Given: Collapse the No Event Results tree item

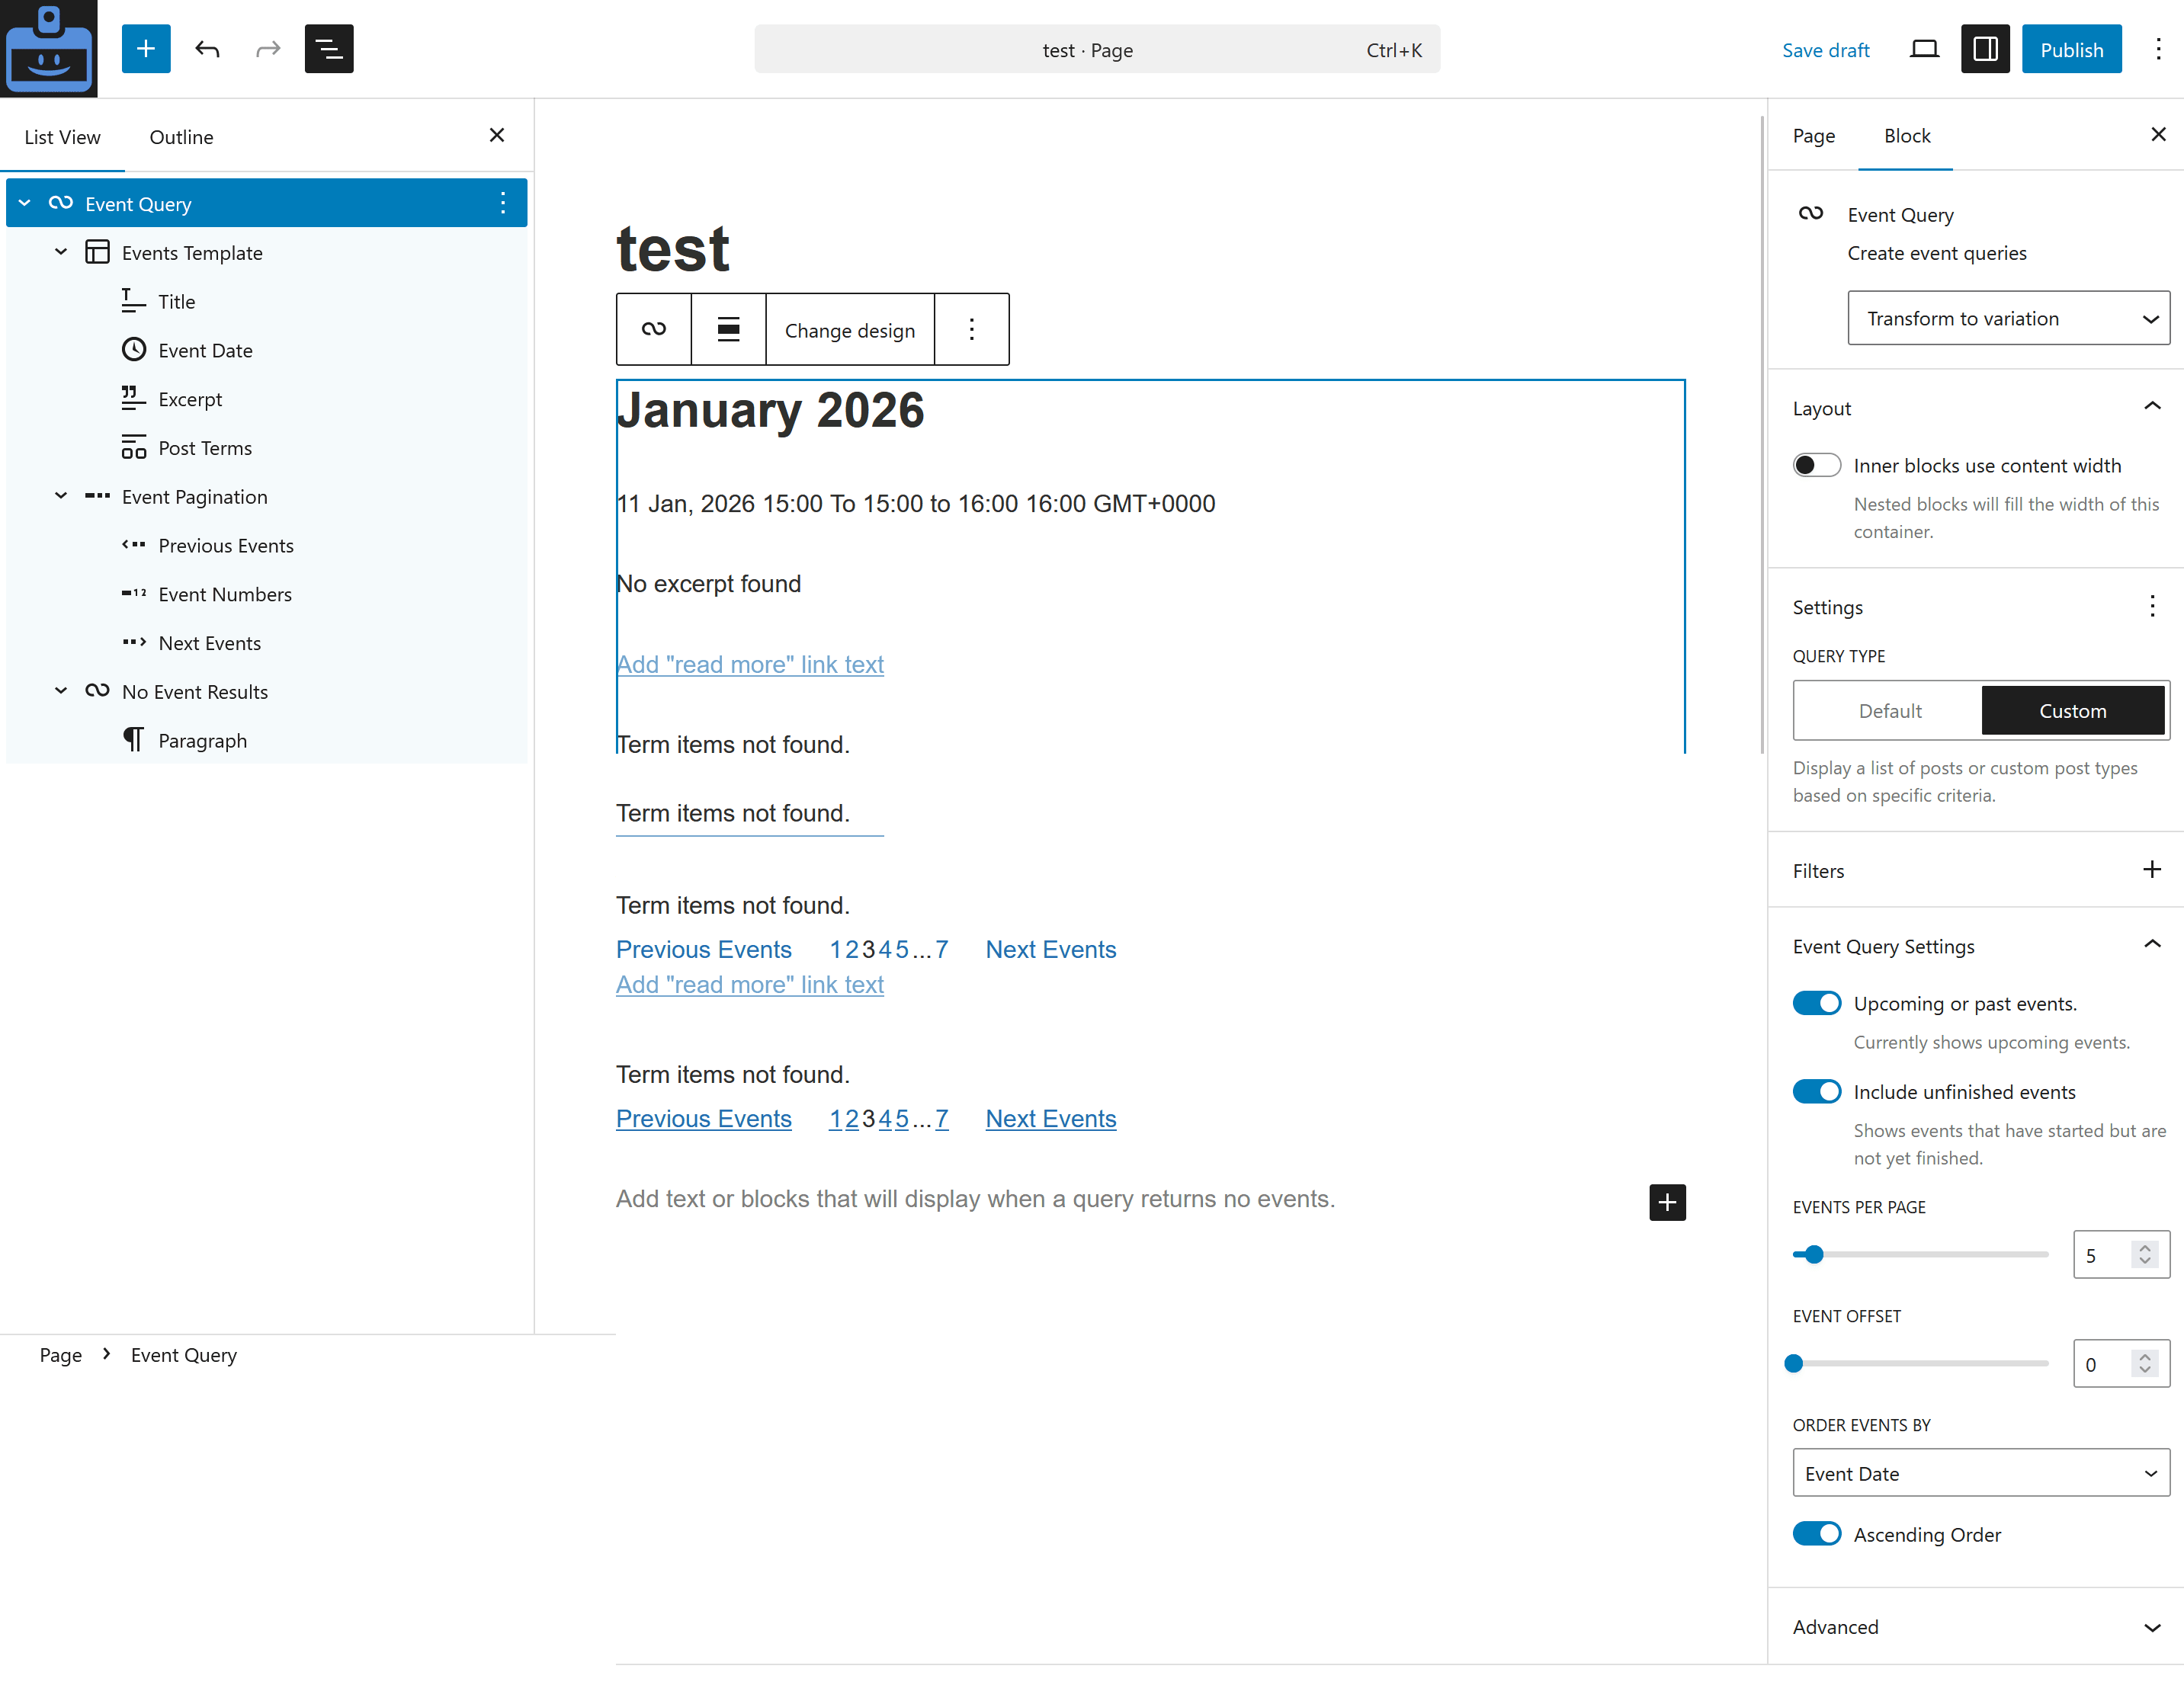Looking at the screenshot, I should click(61, 691).
